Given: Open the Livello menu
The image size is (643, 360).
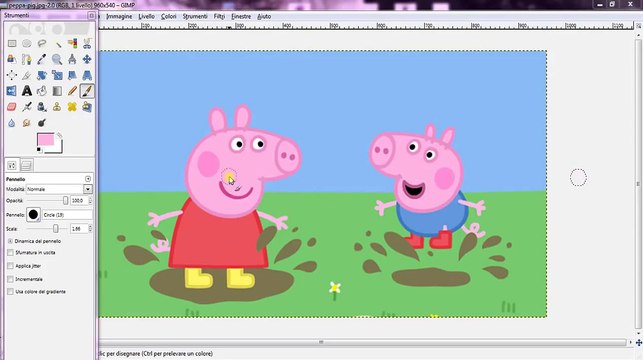Looking at the screenshot, I should point(146,16).
